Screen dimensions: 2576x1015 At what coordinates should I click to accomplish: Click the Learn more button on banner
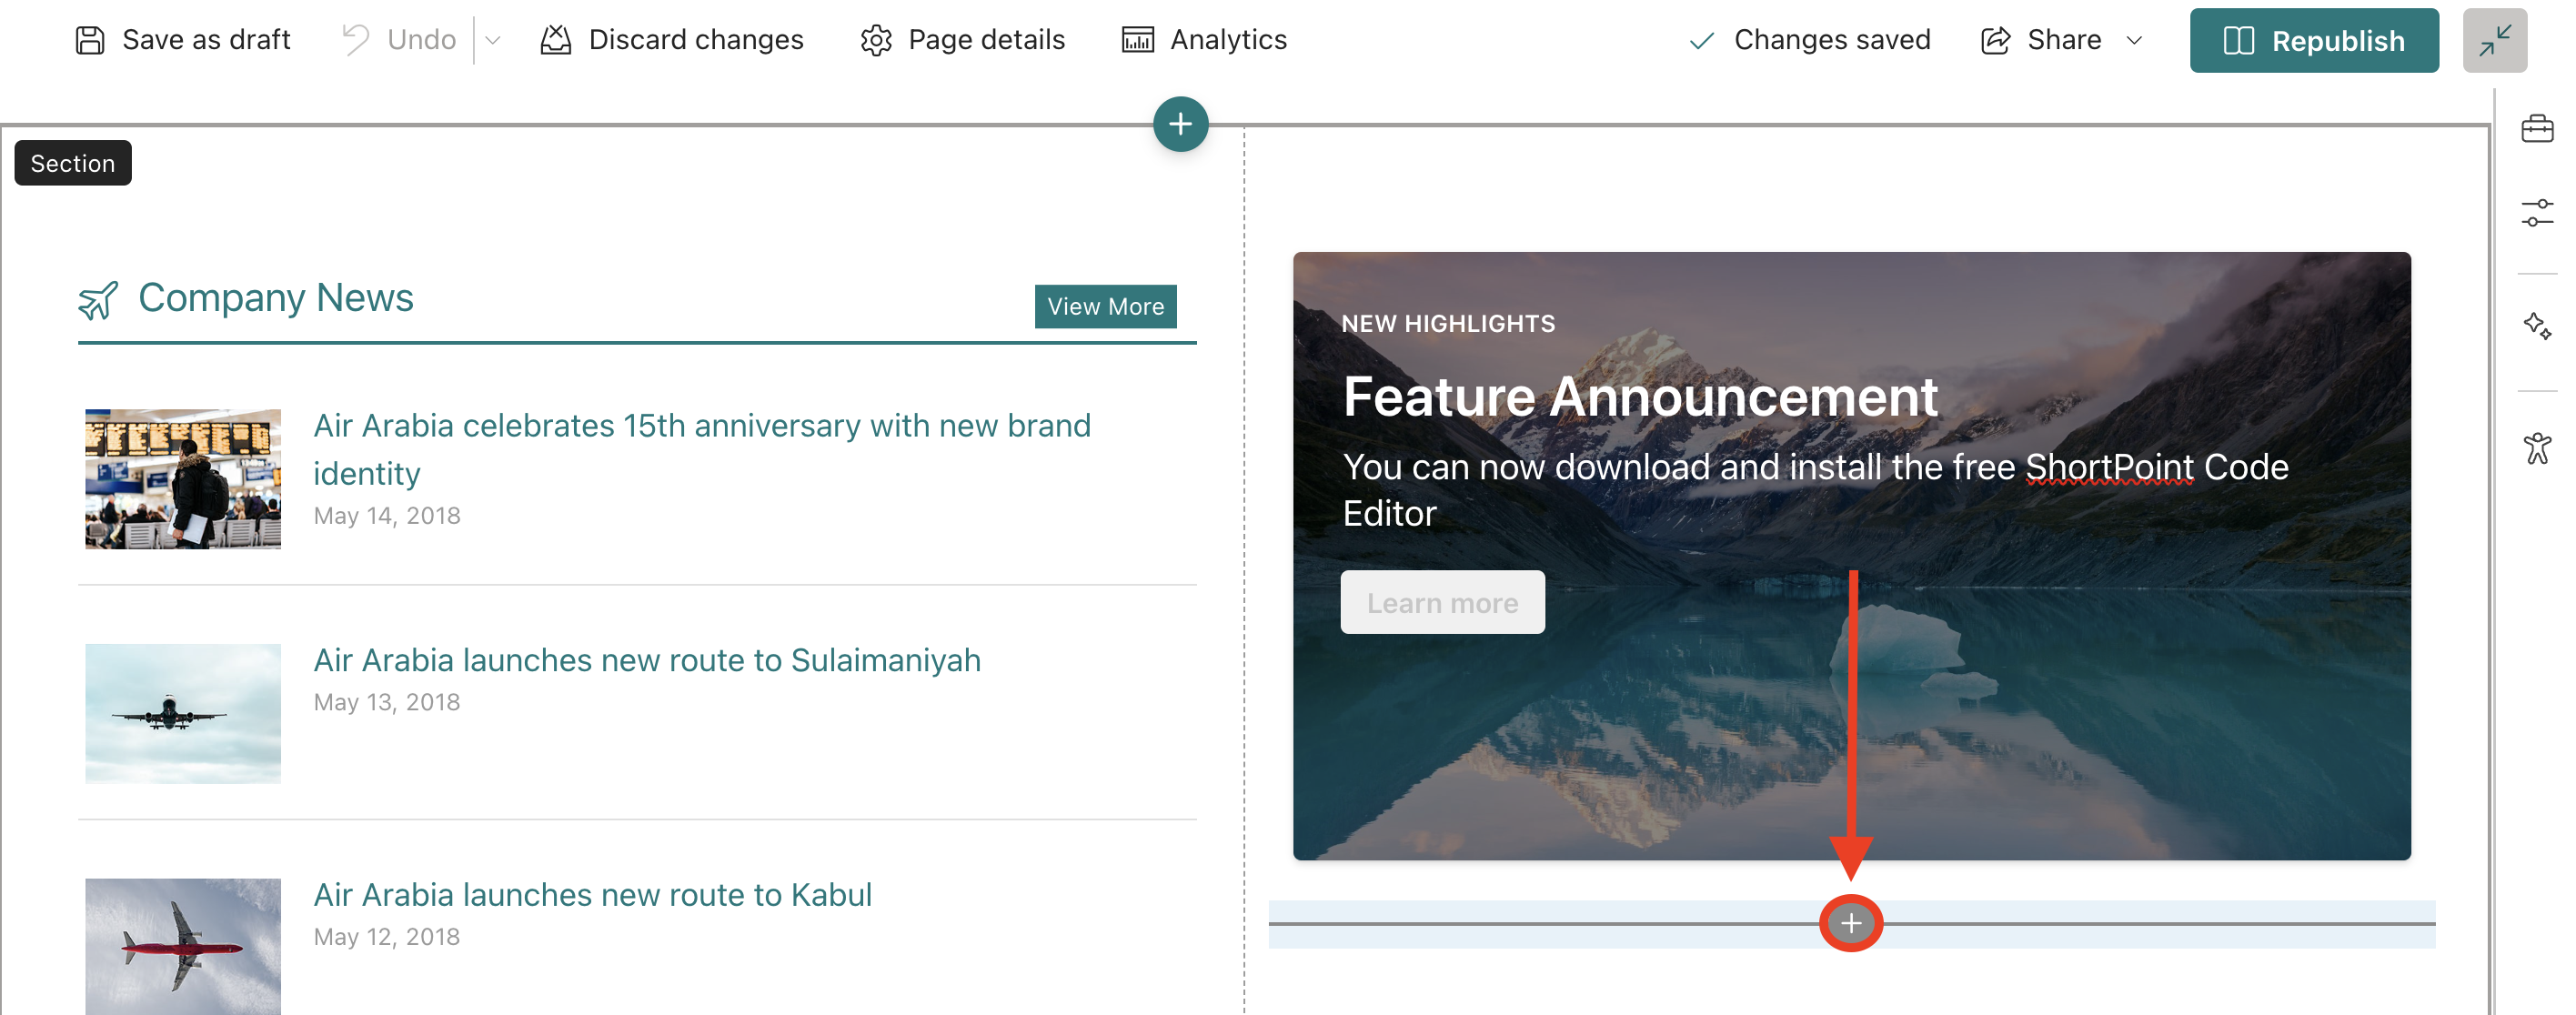[x=1441, y=603]
